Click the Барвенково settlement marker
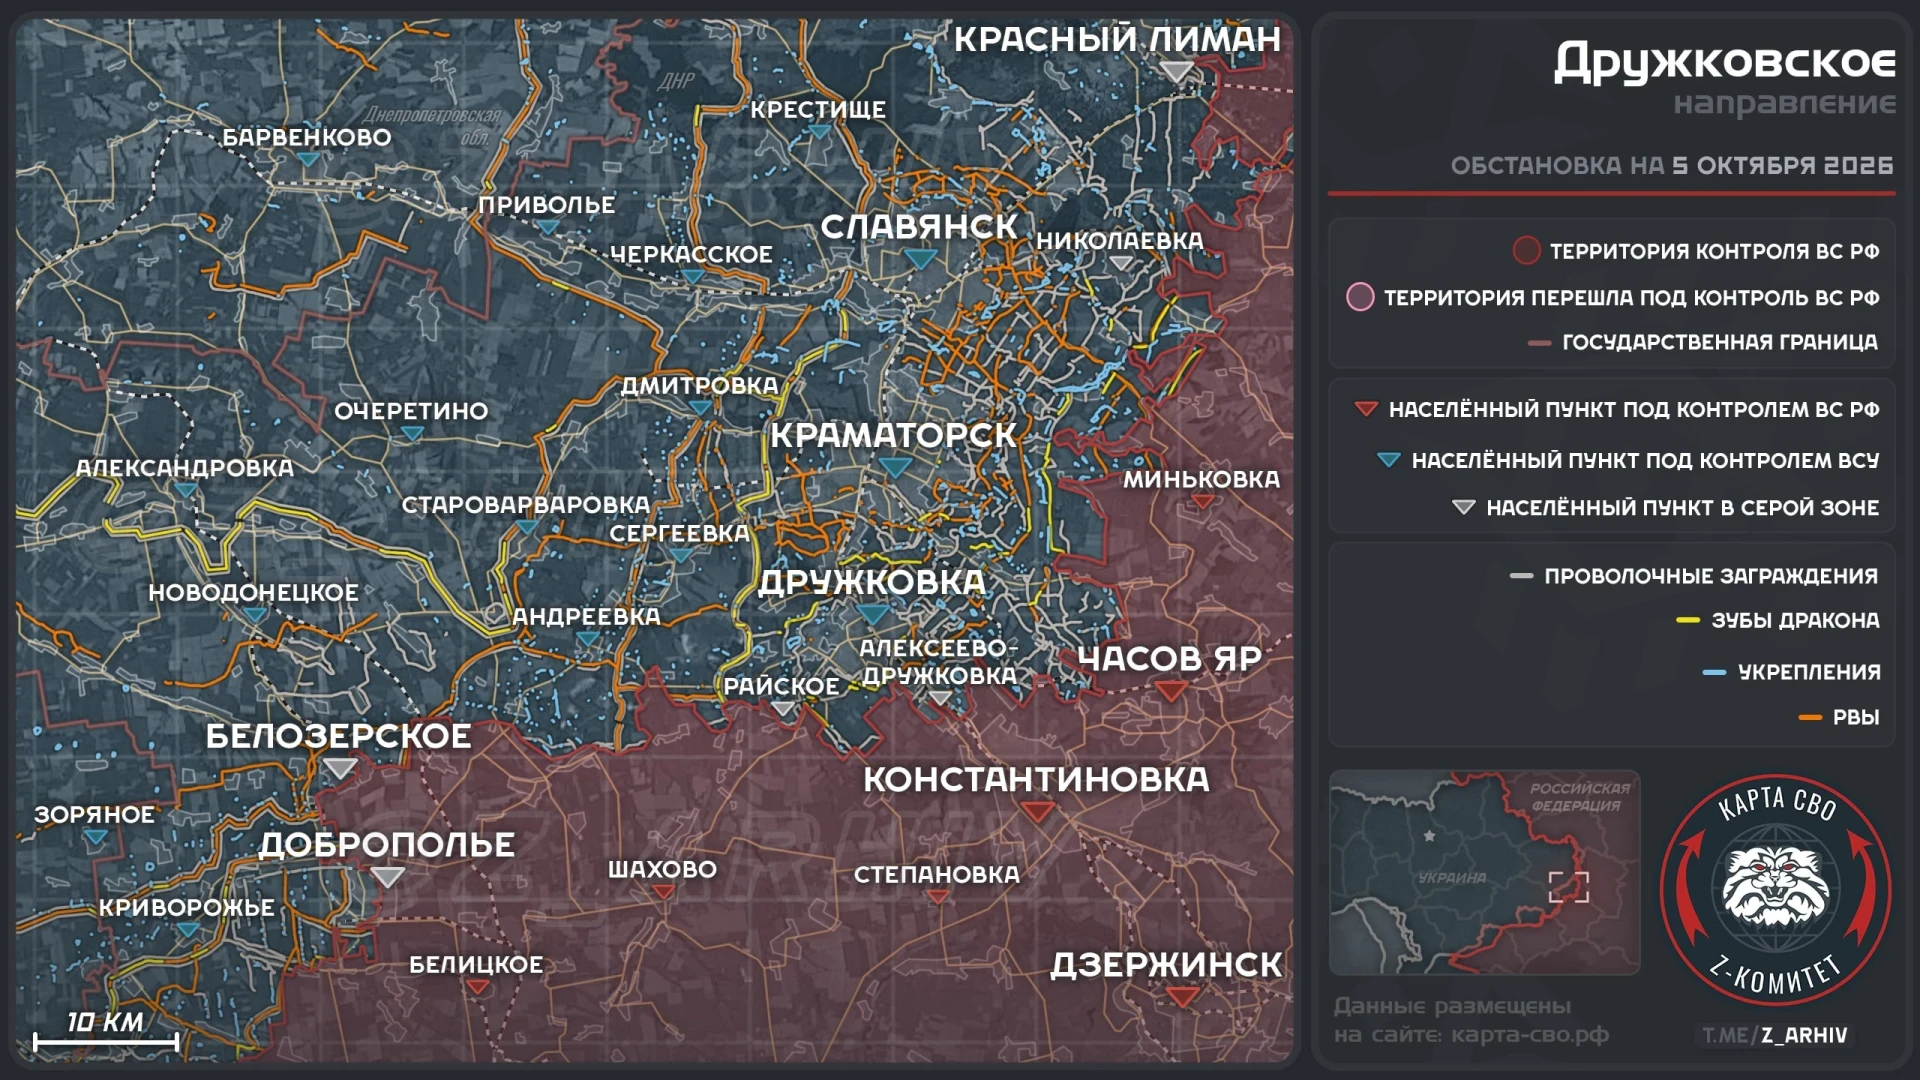Viewport: 1920px width, 1080px height. (308, 160)
